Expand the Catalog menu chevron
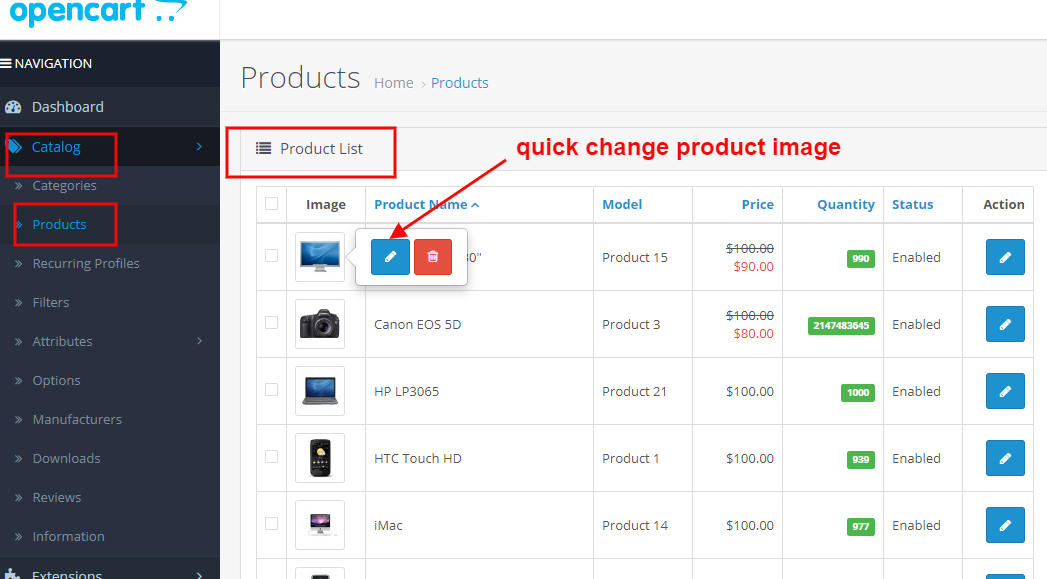1047x579 pixels. (x=199, y=146)
